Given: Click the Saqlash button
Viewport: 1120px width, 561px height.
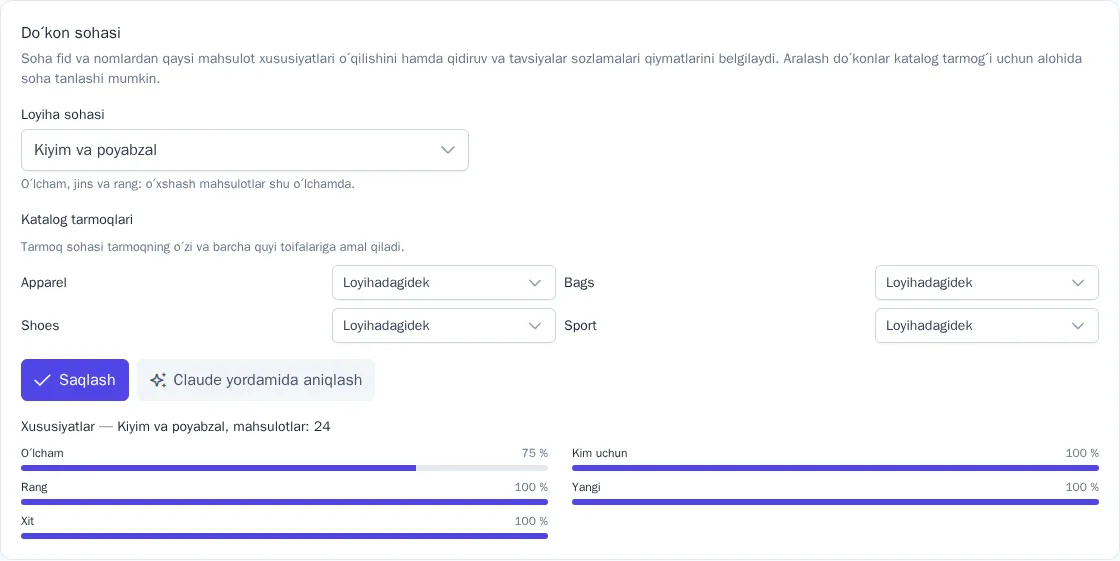Looking at the screenshot, I should tap(75, 379).
